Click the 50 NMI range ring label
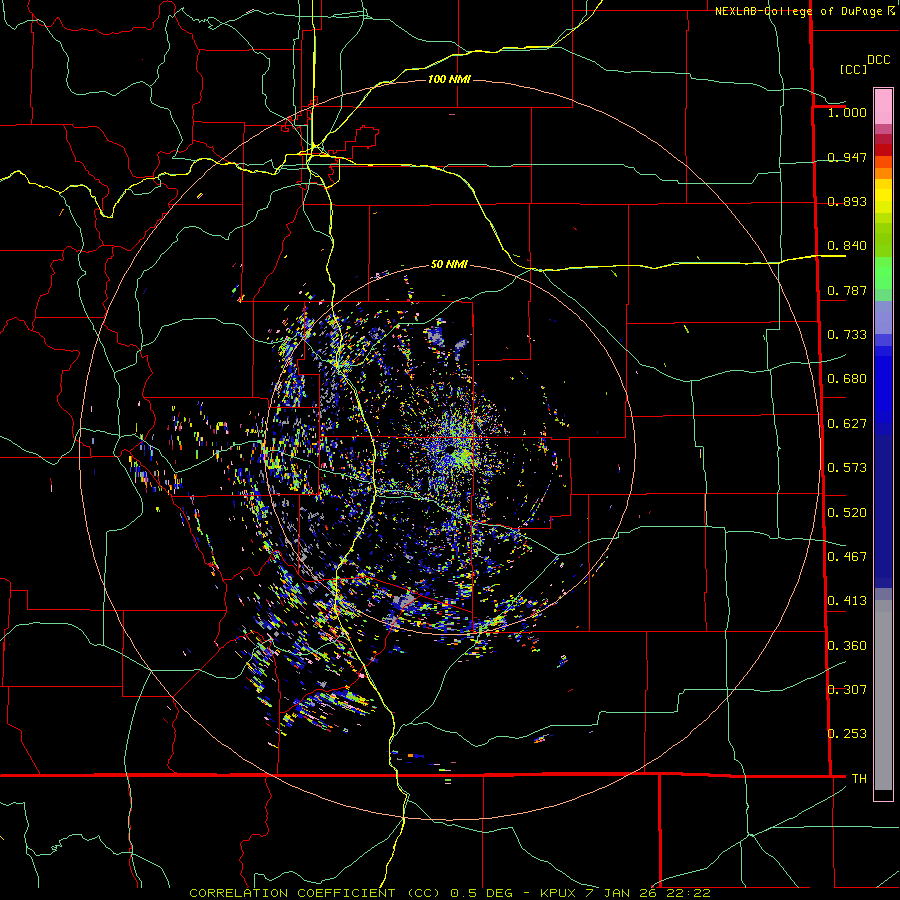This screenshot has width=900, height=900. [x=449, y=264]
